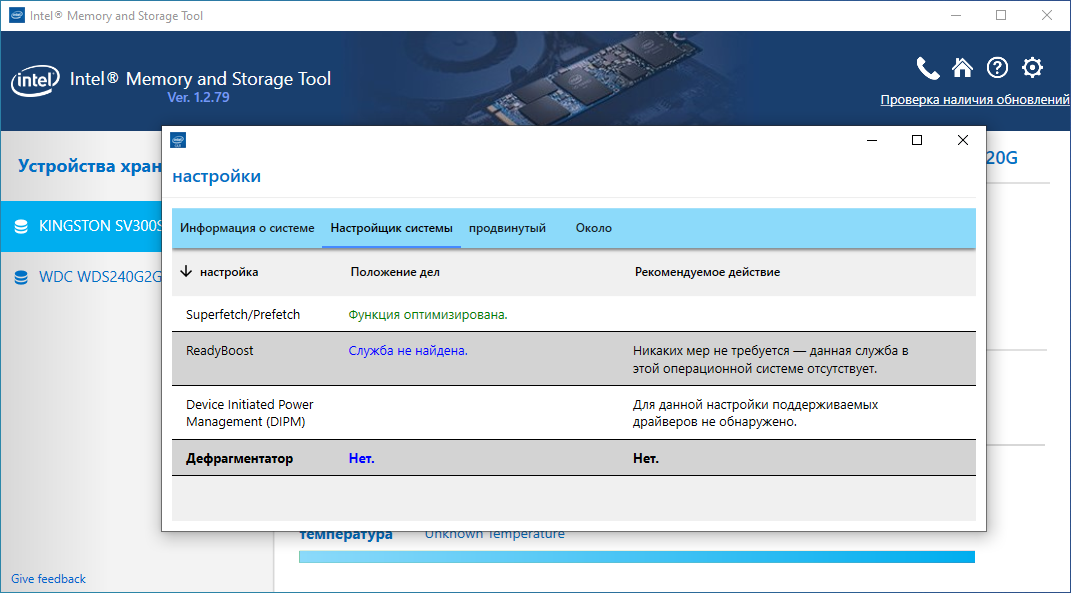Open settings gear icon in header

pos(1032,68)
